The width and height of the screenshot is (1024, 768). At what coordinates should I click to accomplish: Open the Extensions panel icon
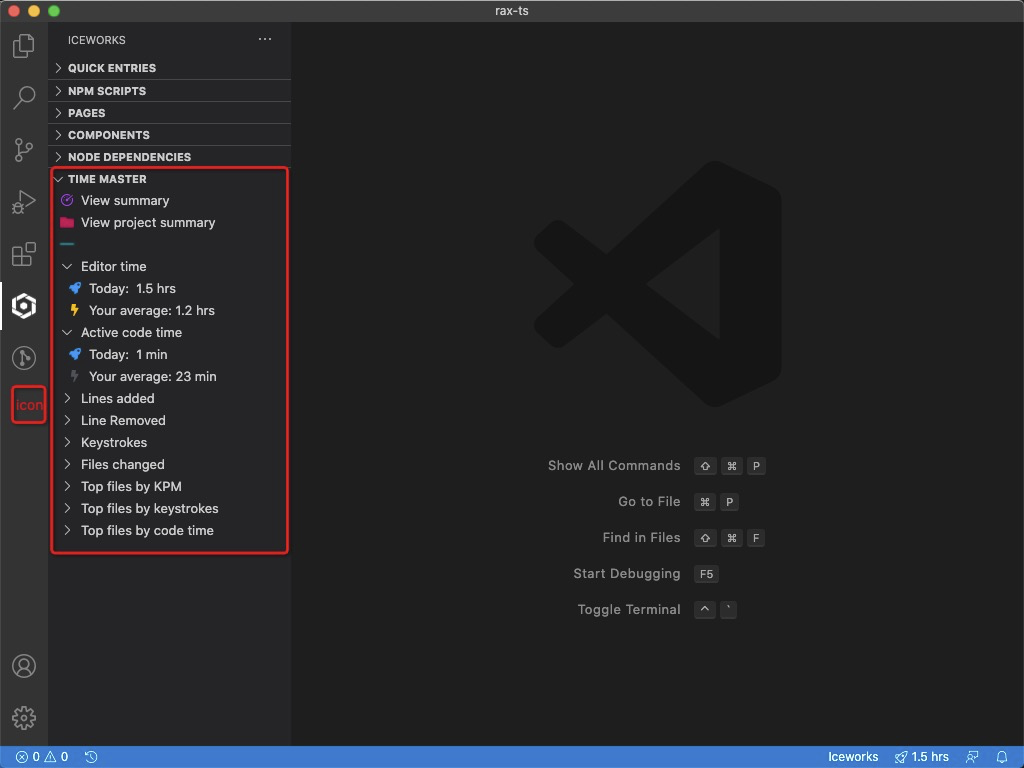tap(23, 254)
